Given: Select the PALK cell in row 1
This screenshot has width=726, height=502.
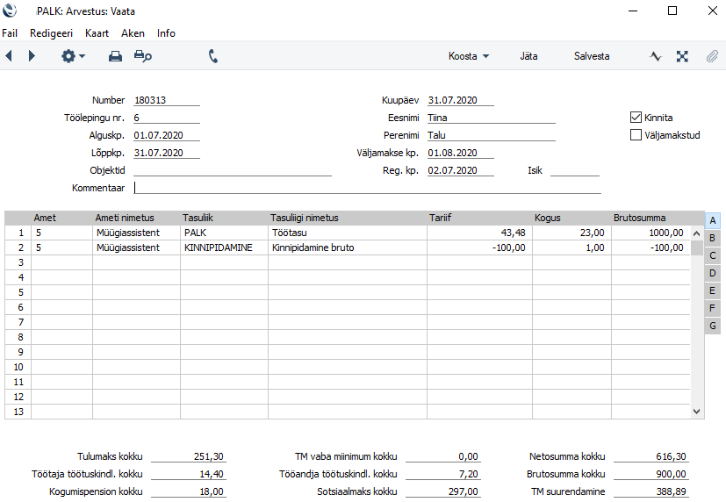Looking at the screenshot, I should tap(224, 232).
